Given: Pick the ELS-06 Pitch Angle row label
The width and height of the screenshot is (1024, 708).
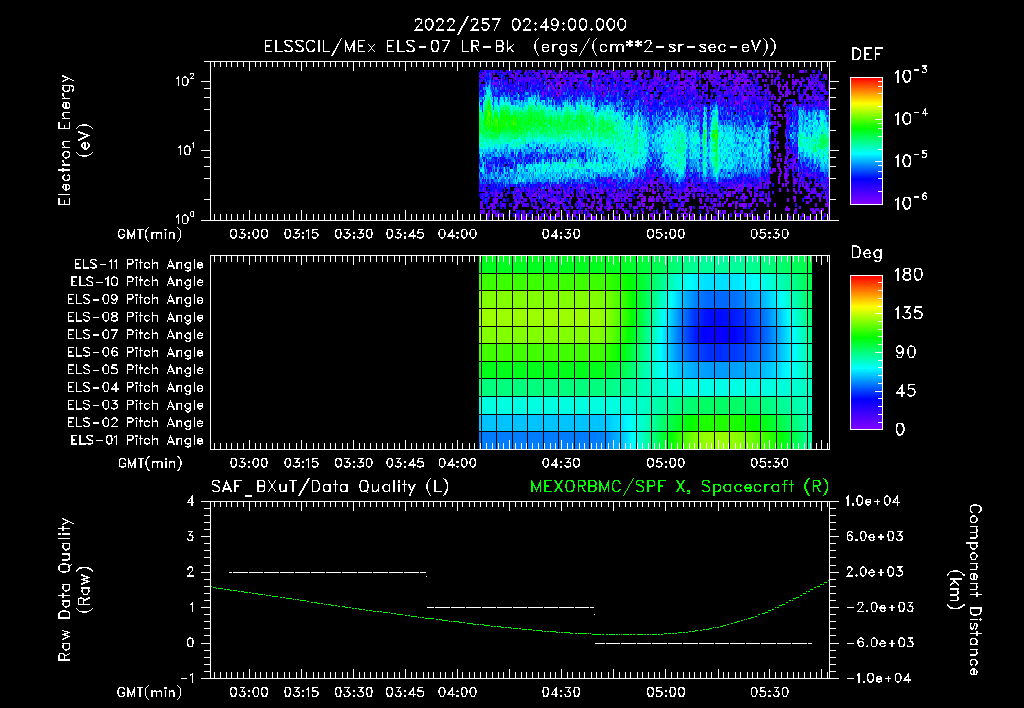Looking at the screenshot, I should (135, 352).
